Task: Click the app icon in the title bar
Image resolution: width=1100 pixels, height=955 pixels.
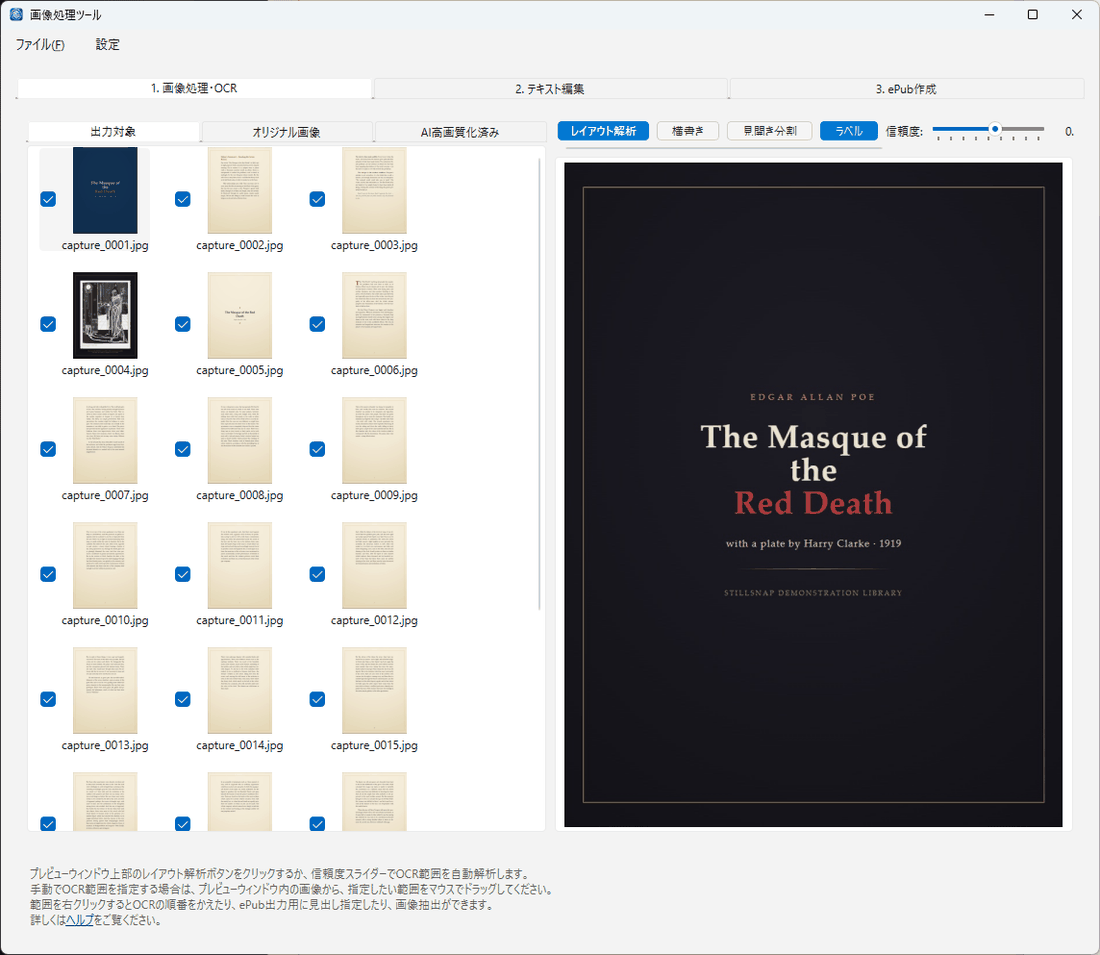Action: point(16,14)
